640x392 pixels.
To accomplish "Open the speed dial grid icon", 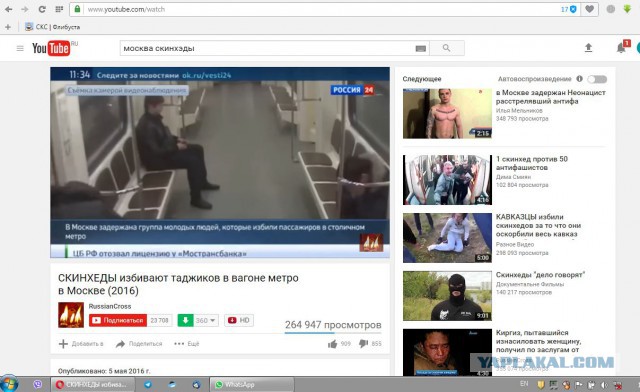I will coord(59,9).
